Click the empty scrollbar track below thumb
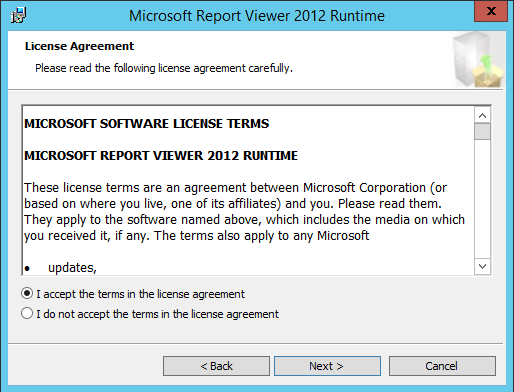 (482, 199)
